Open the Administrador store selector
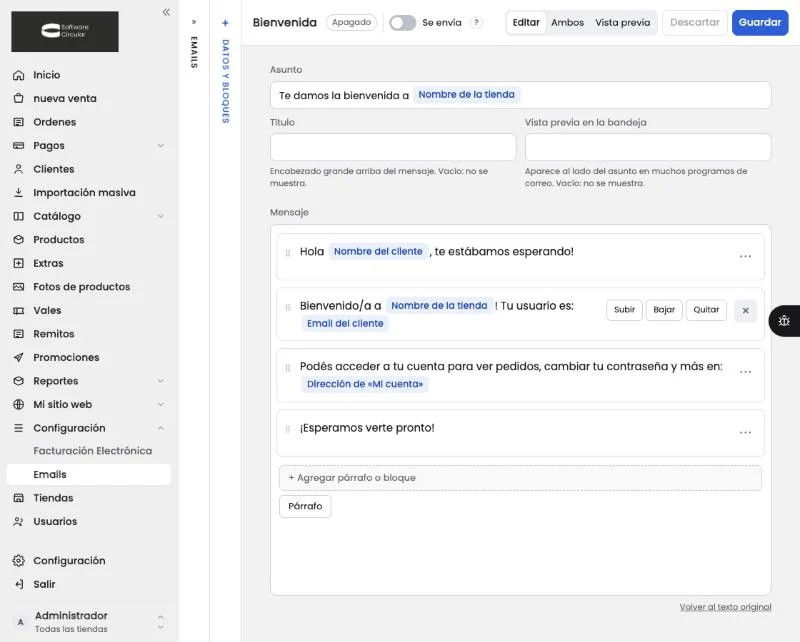800x642 pixels. (89, 622)
